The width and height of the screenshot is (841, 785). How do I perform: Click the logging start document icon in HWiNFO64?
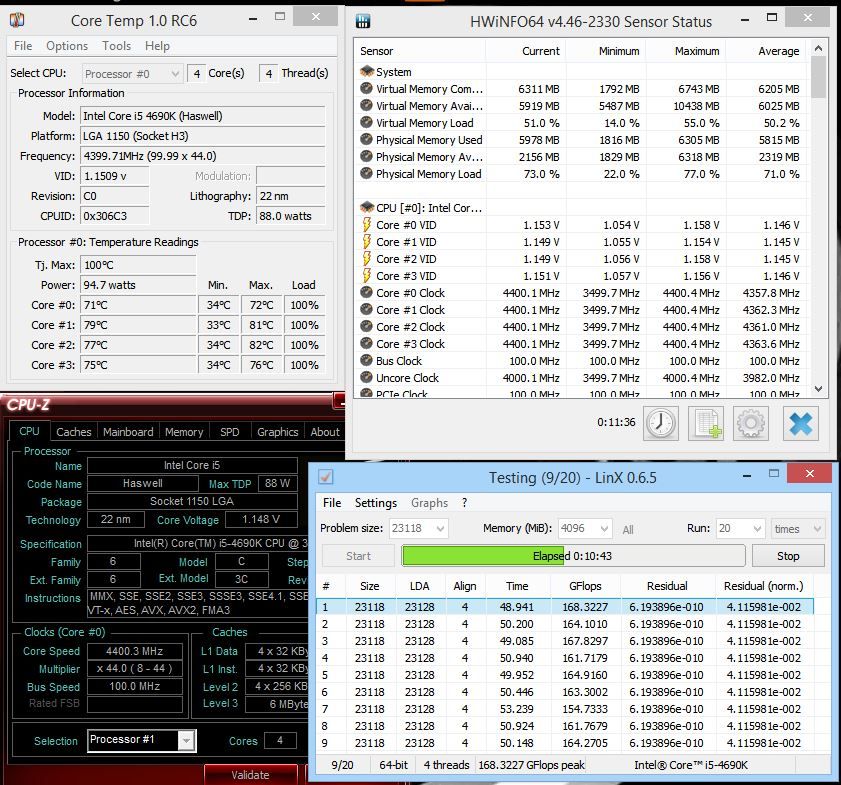[x=706, y=424]
